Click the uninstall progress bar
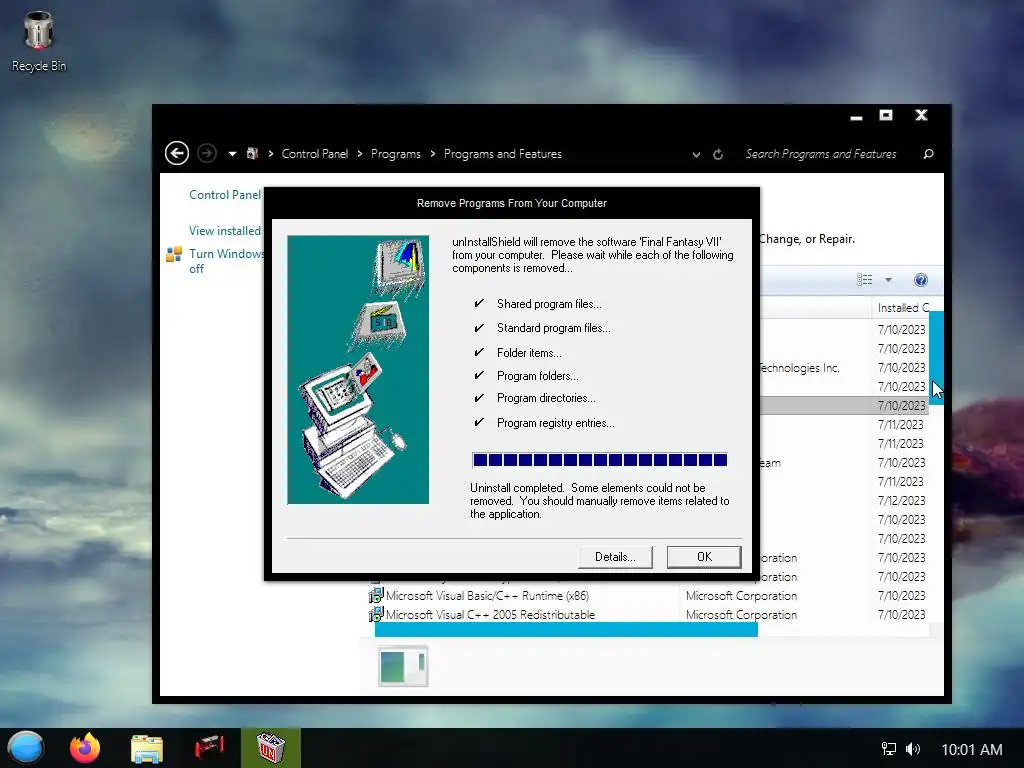 [x=600, y=460]
